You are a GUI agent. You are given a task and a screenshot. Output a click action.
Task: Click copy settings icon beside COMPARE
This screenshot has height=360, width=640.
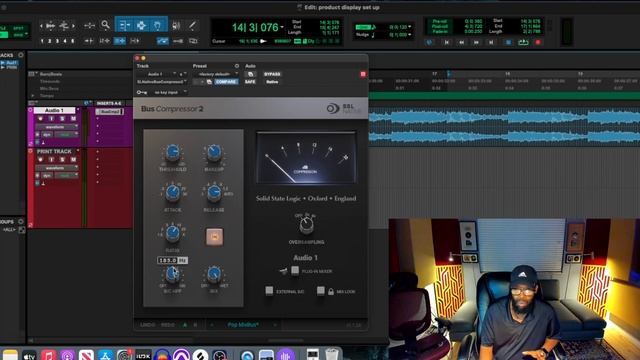click(x=209, y=82)
